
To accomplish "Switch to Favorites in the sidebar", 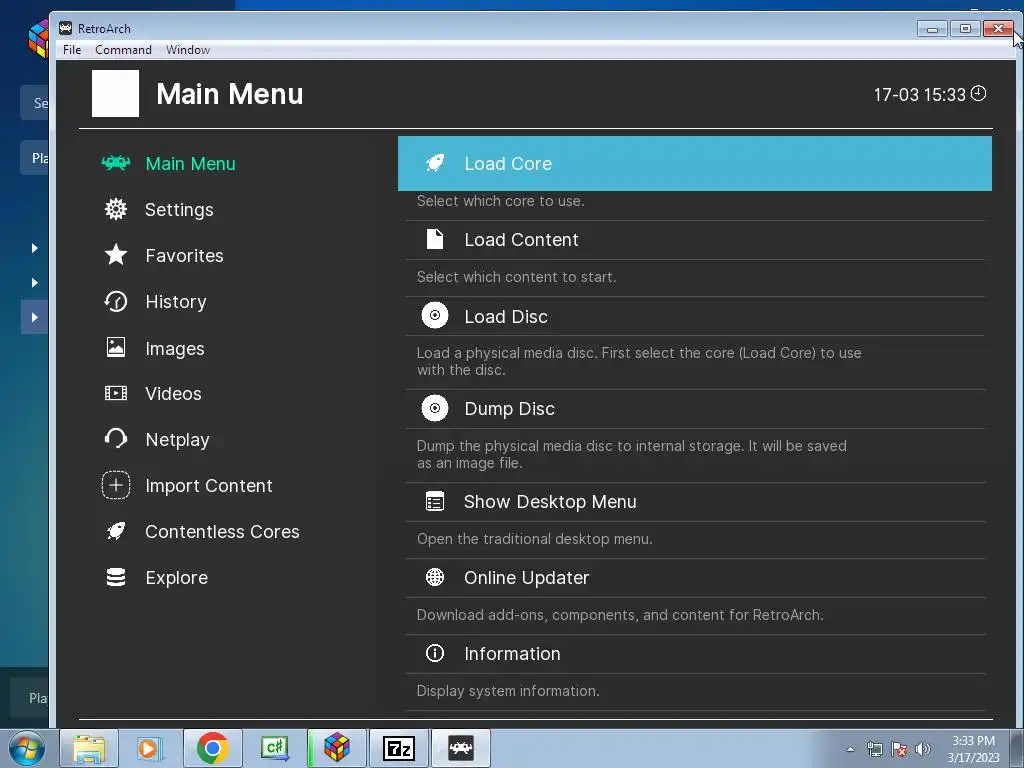I will tap(184, 255).
